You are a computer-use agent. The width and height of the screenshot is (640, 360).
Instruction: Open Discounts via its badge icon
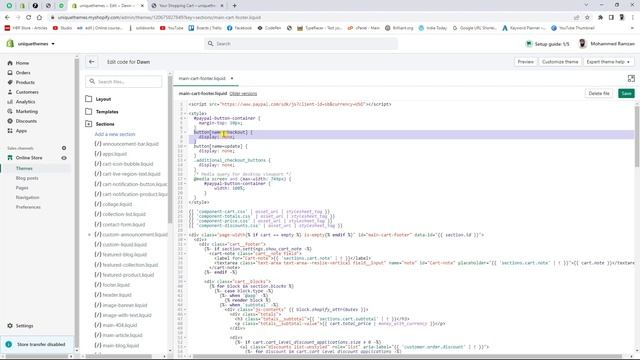tap(10, 121)
